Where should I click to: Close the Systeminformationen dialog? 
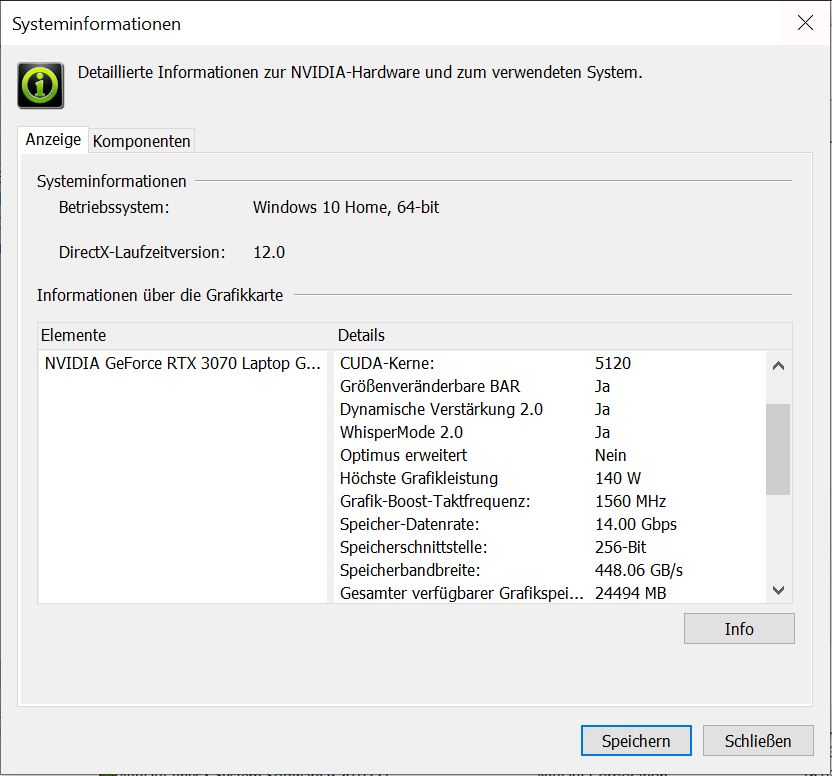805,23
